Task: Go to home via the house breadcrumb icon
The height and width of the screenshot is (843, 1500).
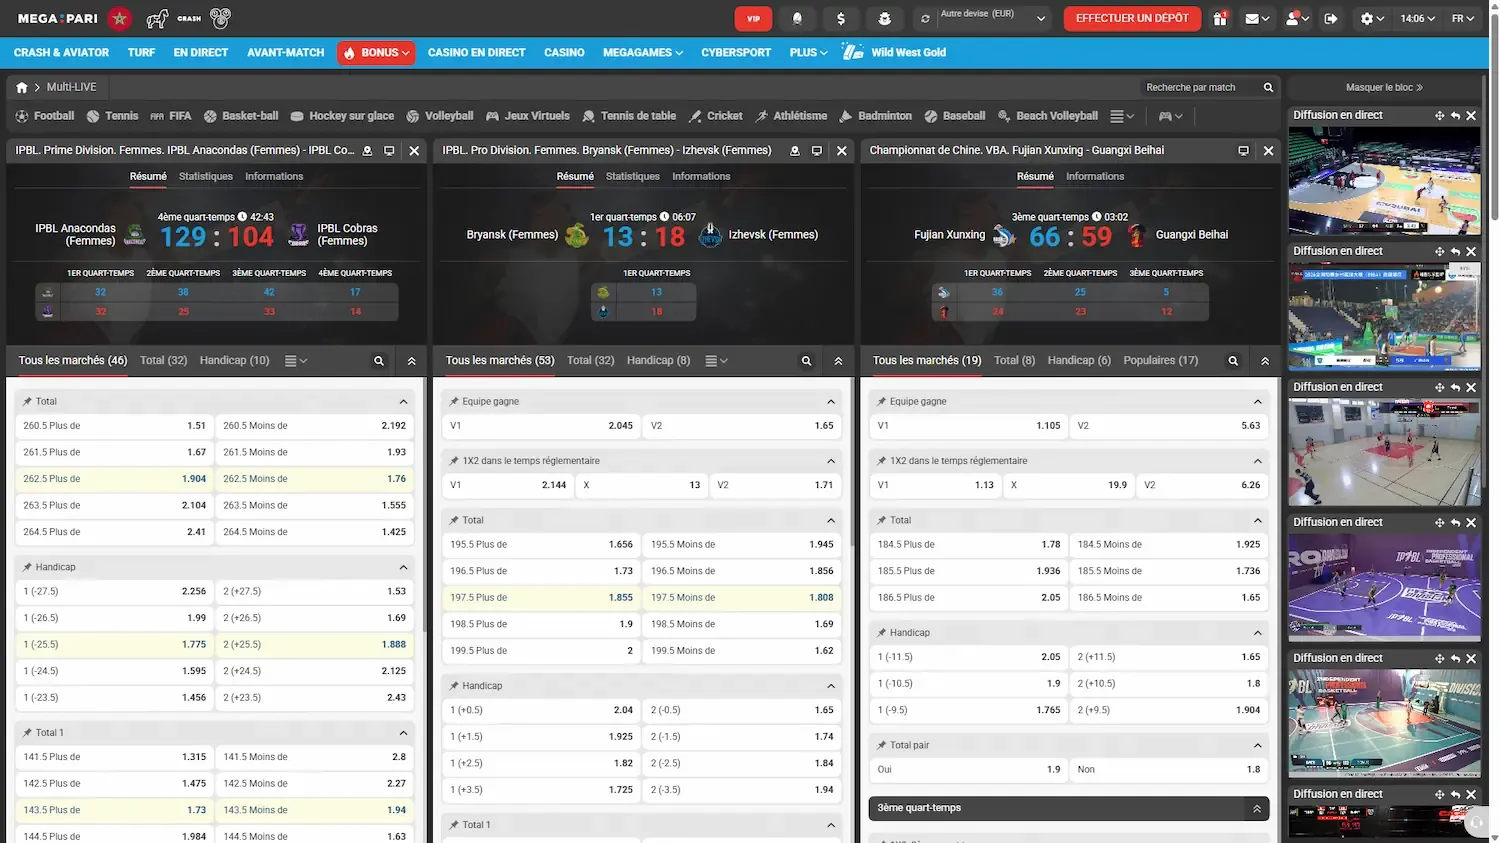Action: [22, 87]
